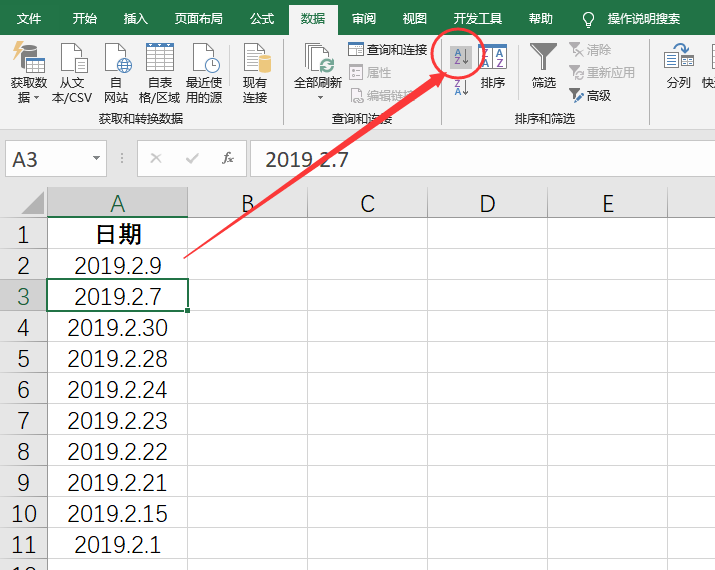Open the custom 排序 (Sort) dialog
This screenshot has height=570, width=715.
point(493,66)
